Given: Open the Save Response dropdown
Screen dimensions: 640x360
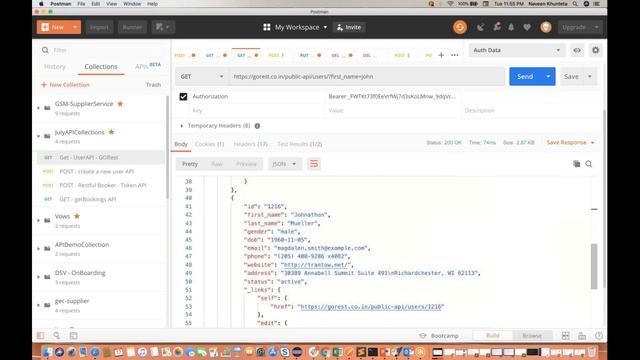Looking at the screenshot, I should tap(570, 142).
